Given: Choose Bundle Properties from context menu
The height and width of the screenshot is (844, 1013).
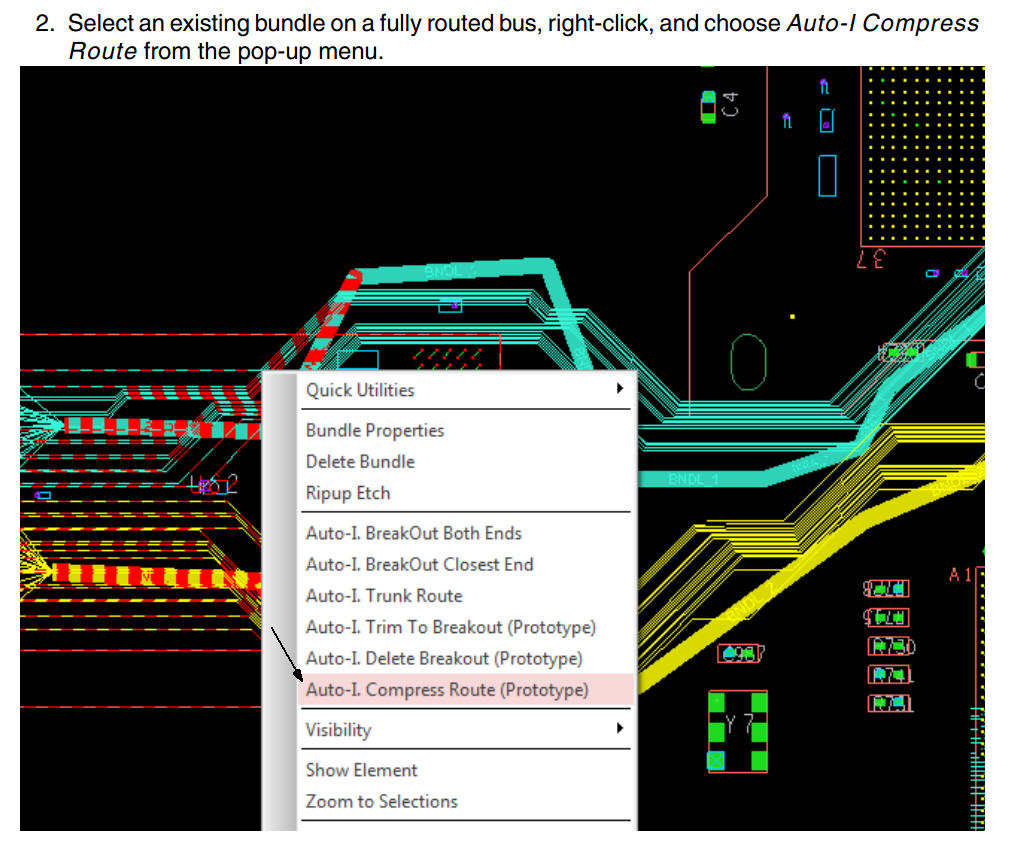Looking at the screenshot, I should point(466,430).
